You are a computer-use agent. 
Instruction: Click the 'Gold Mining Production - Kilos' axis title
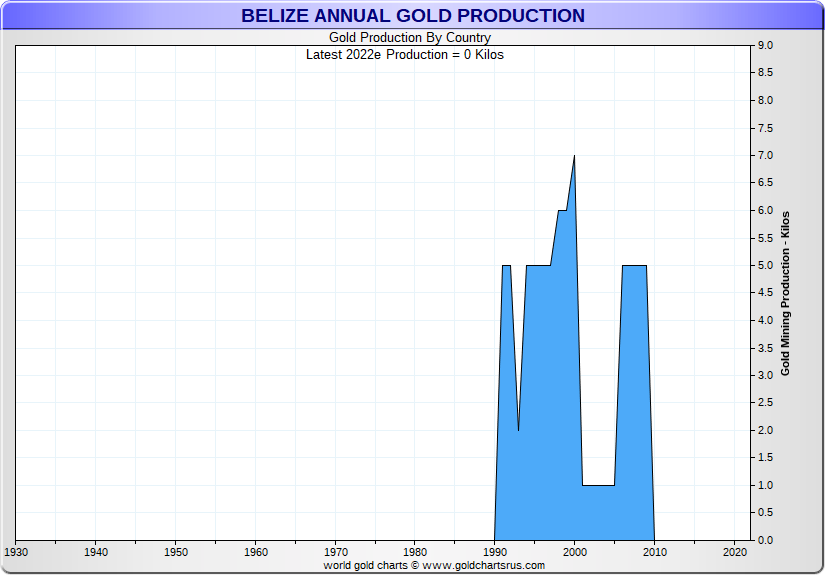(785, 293)
